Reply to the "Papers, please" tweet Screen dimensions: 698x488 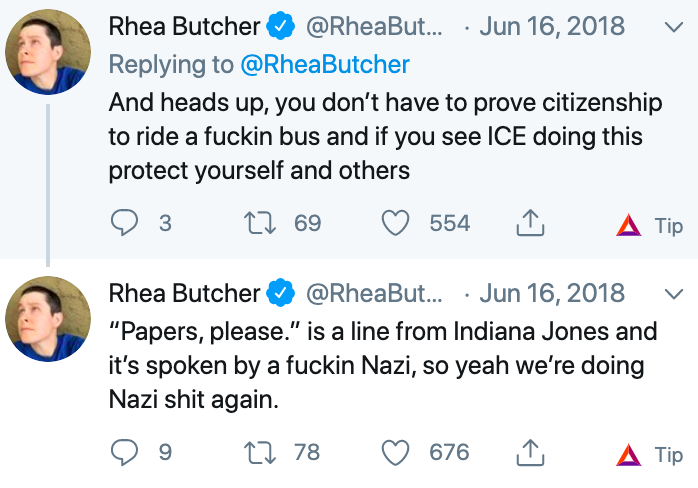pyautogui.click(x=124, y=453)
